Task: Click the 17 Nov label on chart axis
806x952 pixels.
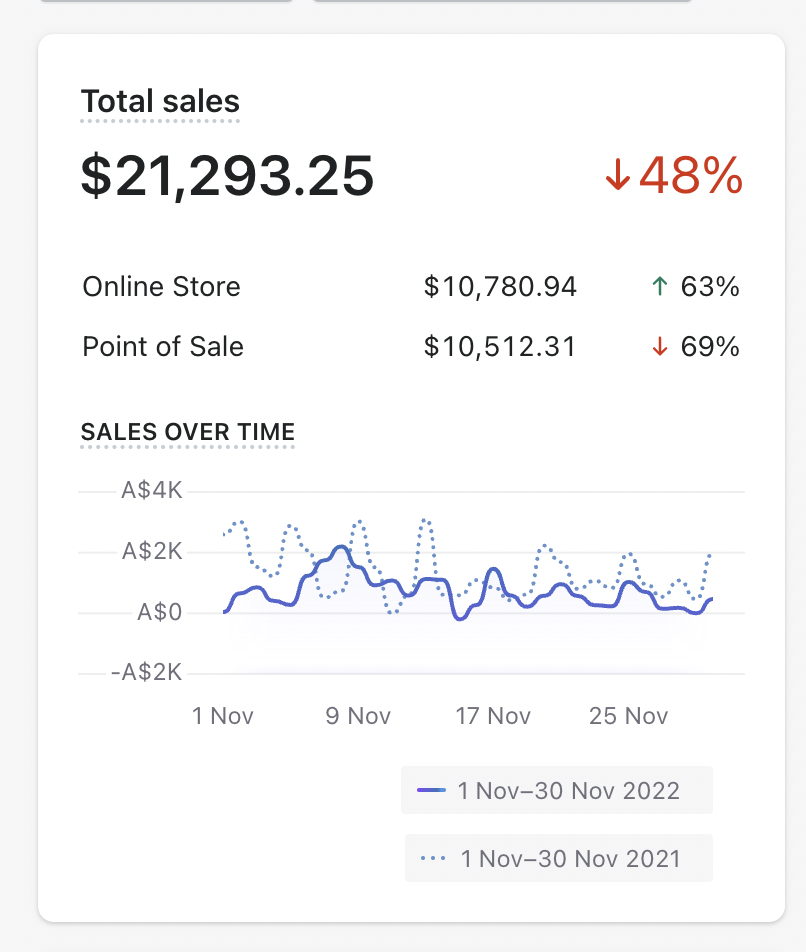Action: click(493, 716)
